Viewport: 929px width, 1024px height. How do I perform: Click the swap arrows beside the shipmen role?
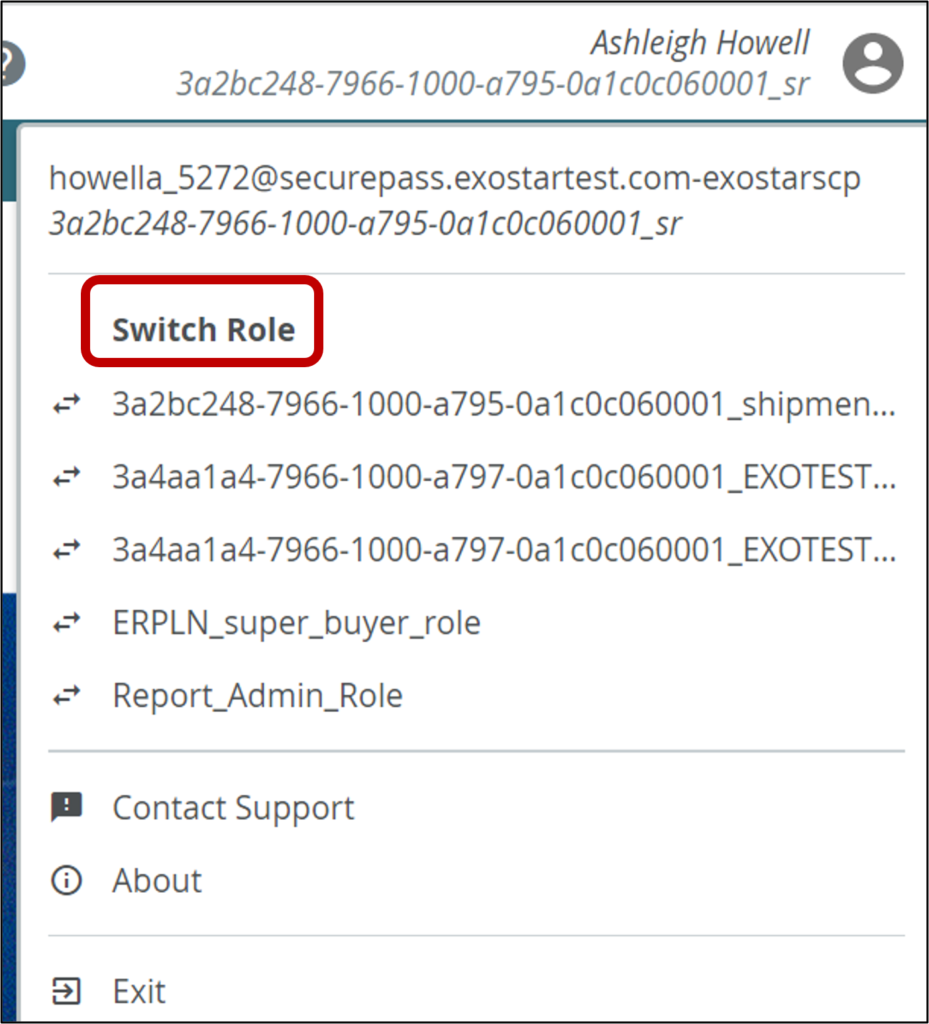click(67, 405)
